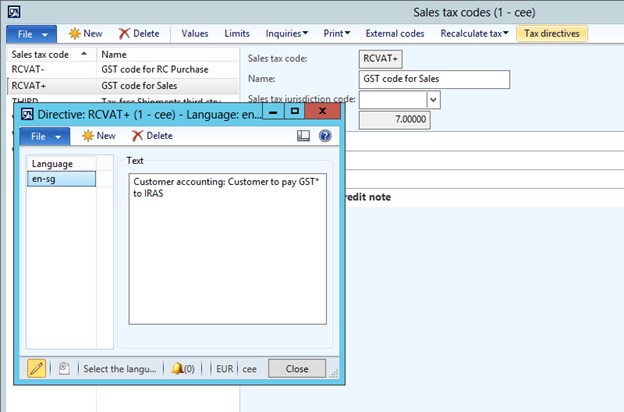The width and height of the screenshot is (624, 412).
Task: Open External codes menu item
Action: click(x=395, y=33)
